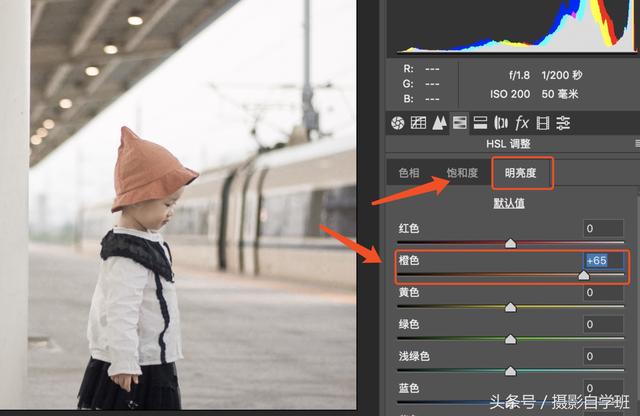Switch to the 明亮度 tab
640x416 pixels.
(x=520, y=173)
